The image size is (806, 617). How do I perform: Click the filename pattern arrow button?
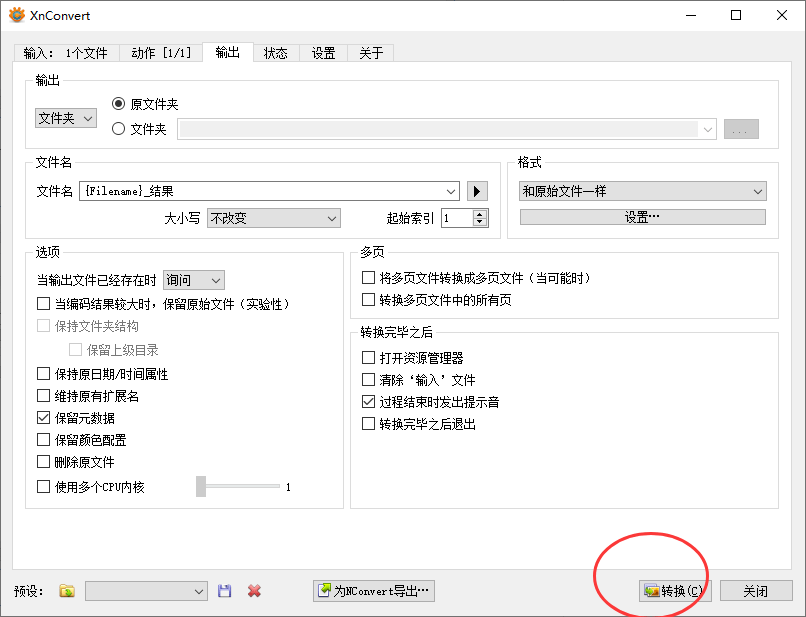coord(478,191)
